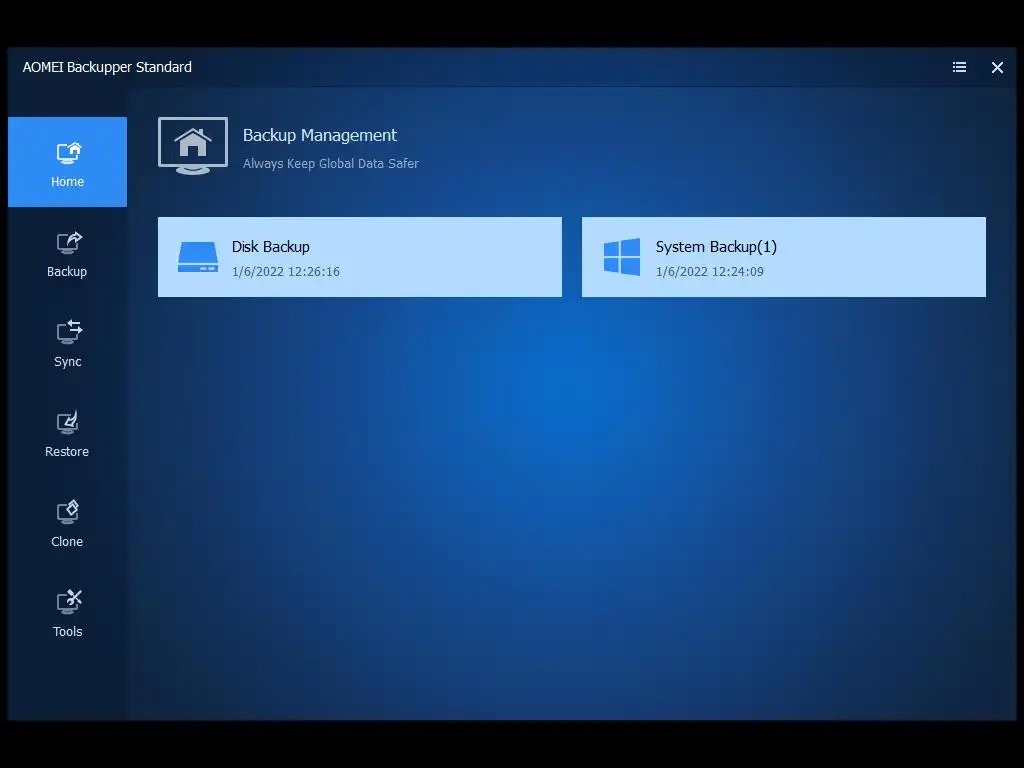Open the Backup section in sidebar
The image size is (1024, 768).
coord(67,255)
